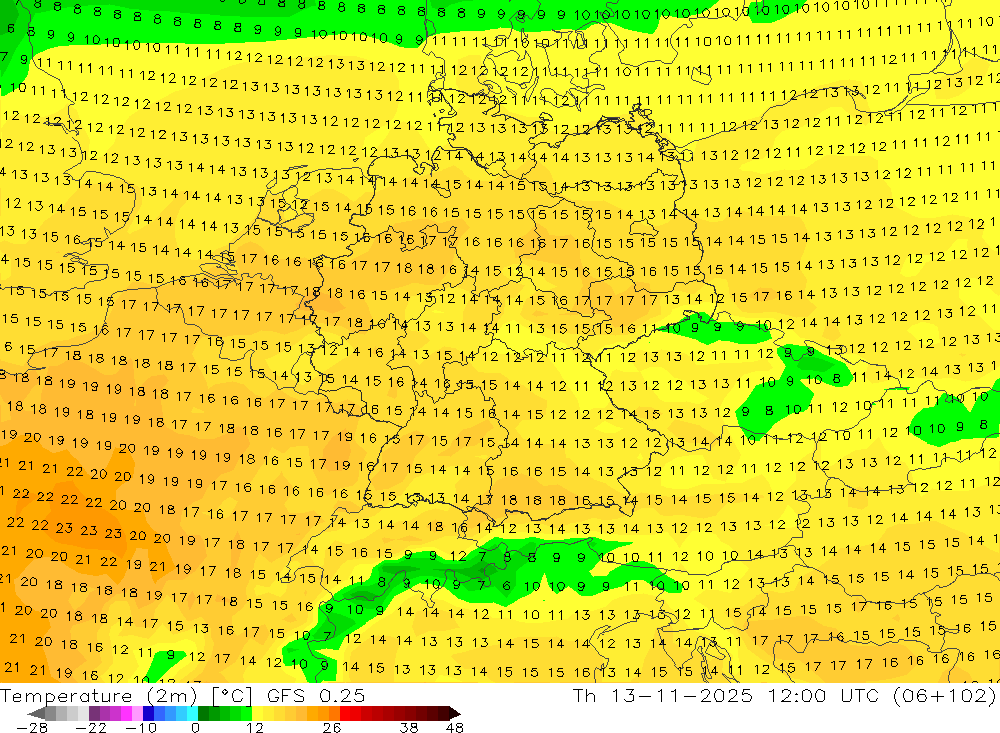This screenshot has height=733, width=1000.
Task: Click the '48' legend scale value
Action: coord(455,727)
